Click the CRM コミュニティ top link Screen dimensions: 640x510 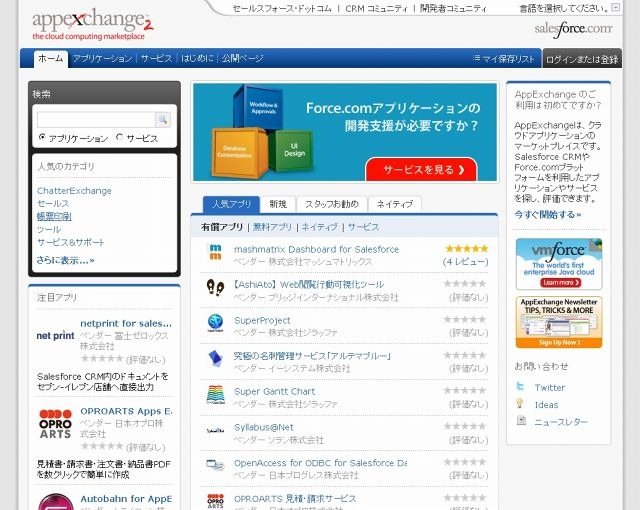(376, 8)
